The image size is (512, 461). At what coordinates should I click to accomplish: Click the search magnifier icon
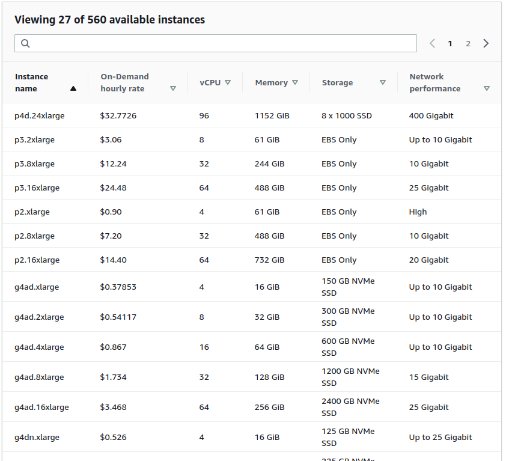pyautogui.click(x=25, y=43)
